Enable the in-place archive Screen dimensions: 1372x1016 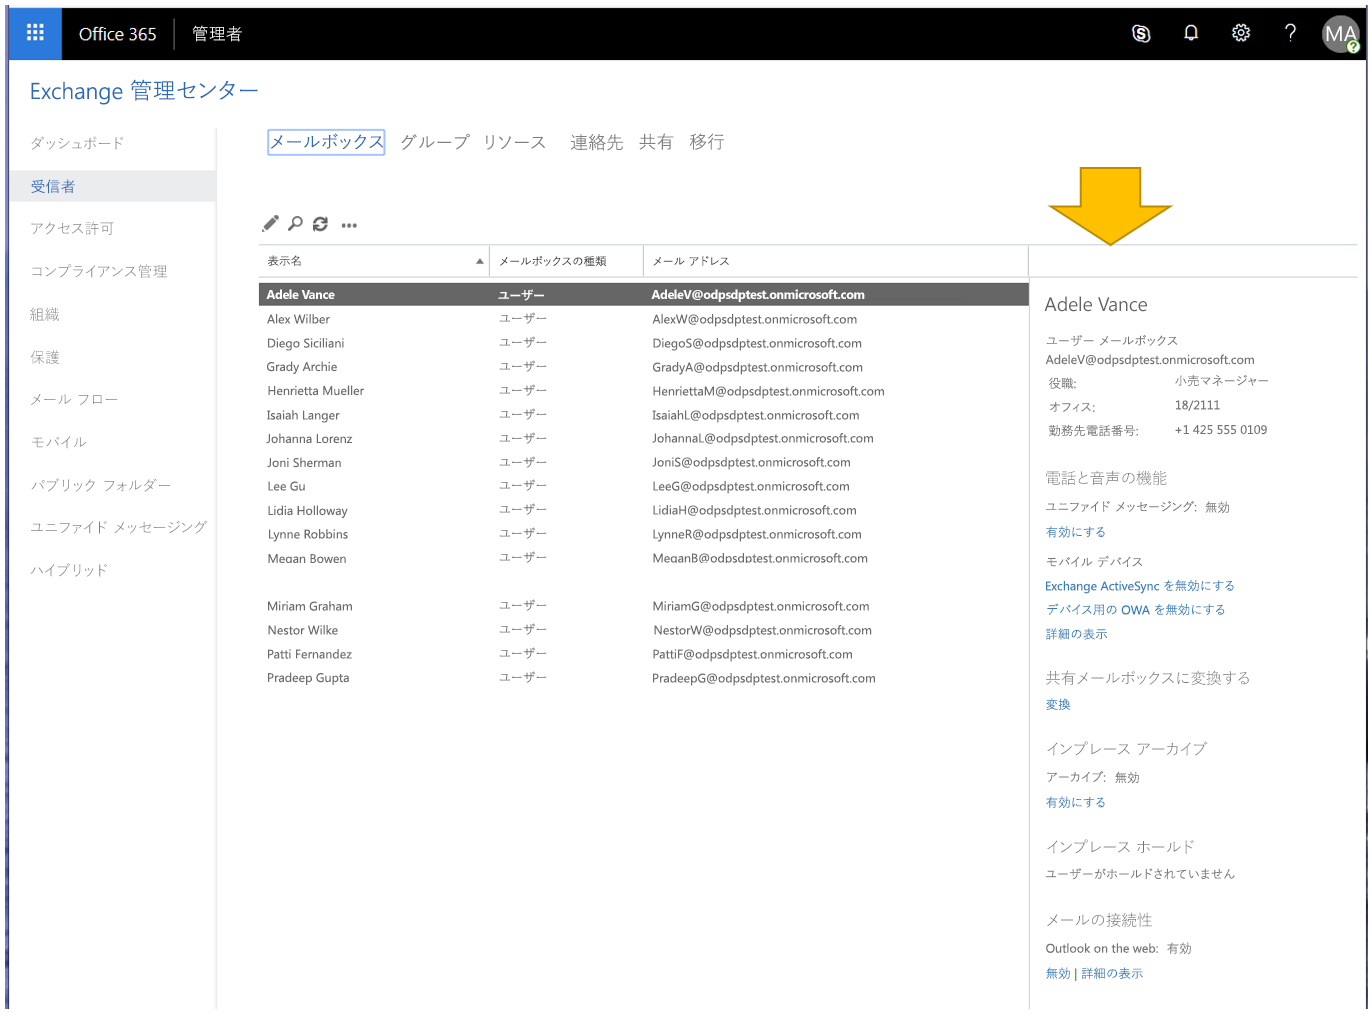tap(1075, 802)
